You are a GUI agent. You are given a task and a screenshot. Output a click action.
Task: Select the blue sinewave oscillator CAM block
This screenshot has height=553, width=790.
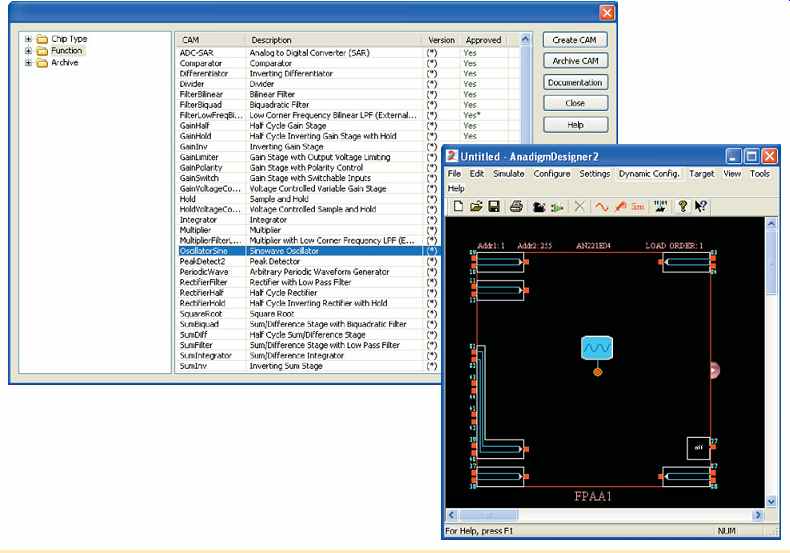597,348
